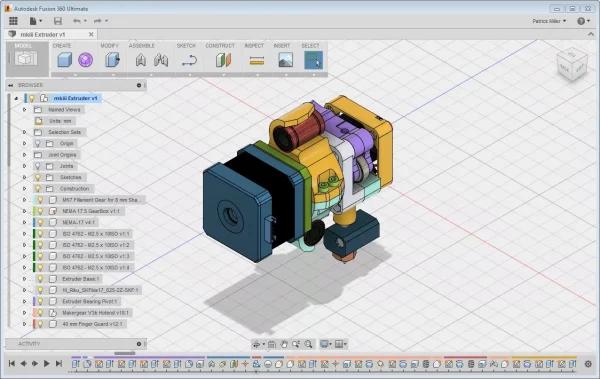Switch the MODEL workspace button
Screen dimensions: 600x379
coord(26,59)
